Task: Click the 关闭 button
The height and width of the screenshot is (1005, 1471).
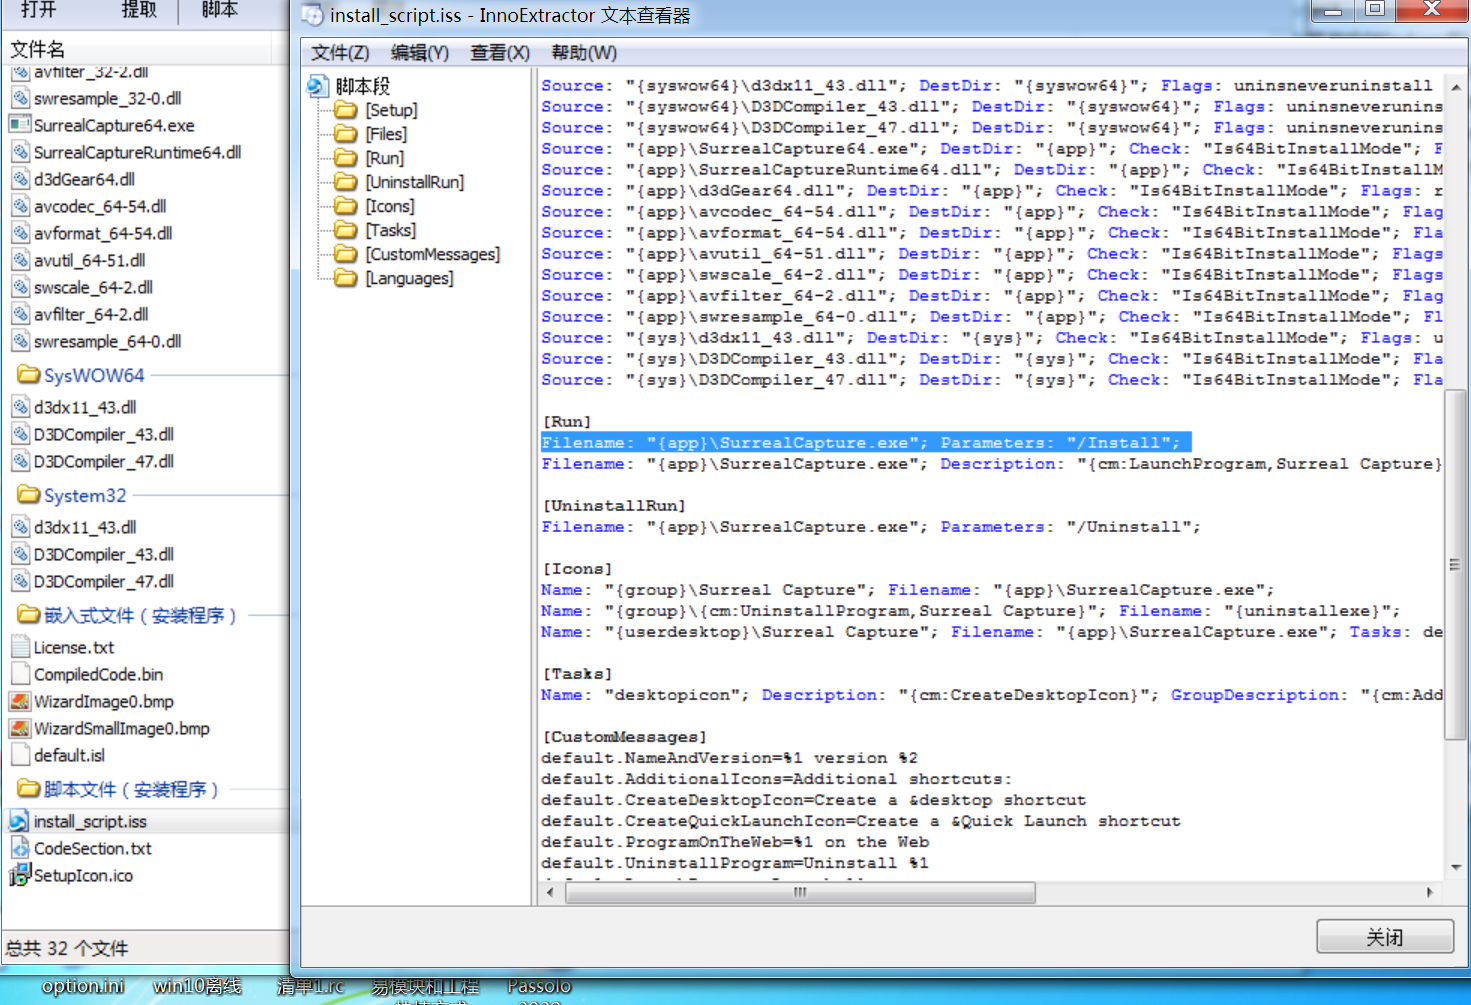Action: point(1384,937)
